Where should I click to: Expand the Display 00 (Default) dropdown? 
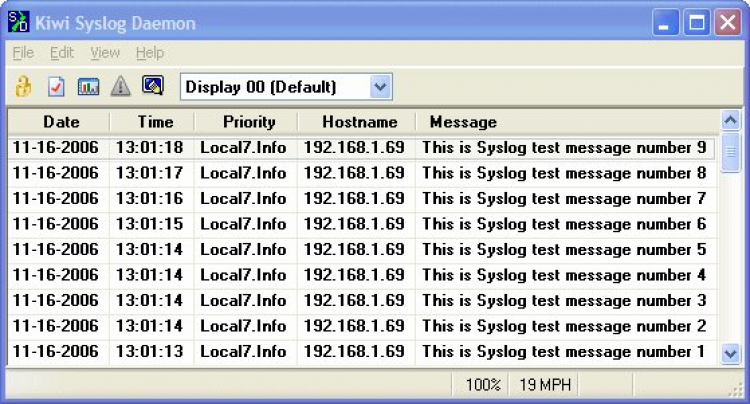379,87
